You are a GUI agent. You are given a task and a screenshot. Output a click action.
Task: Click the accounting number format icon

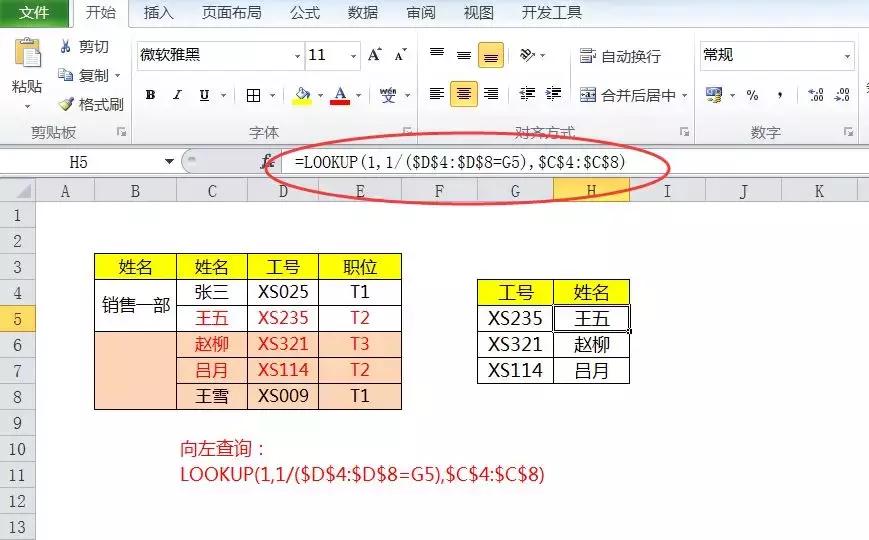713,95
